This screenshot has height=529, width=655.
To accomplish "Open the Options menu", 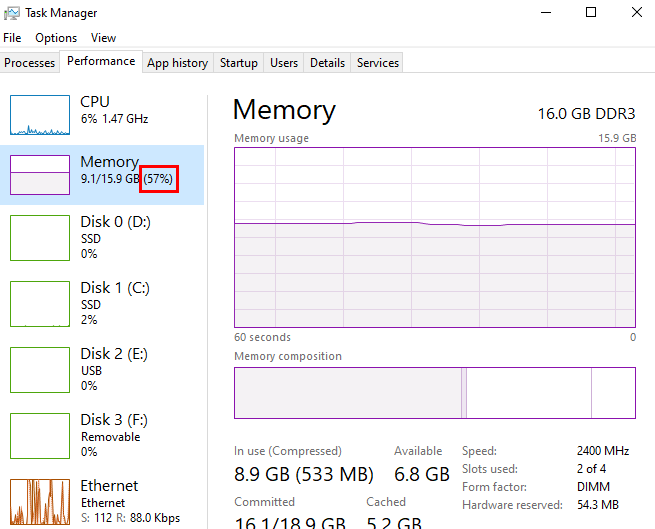I will pos(56,38).
